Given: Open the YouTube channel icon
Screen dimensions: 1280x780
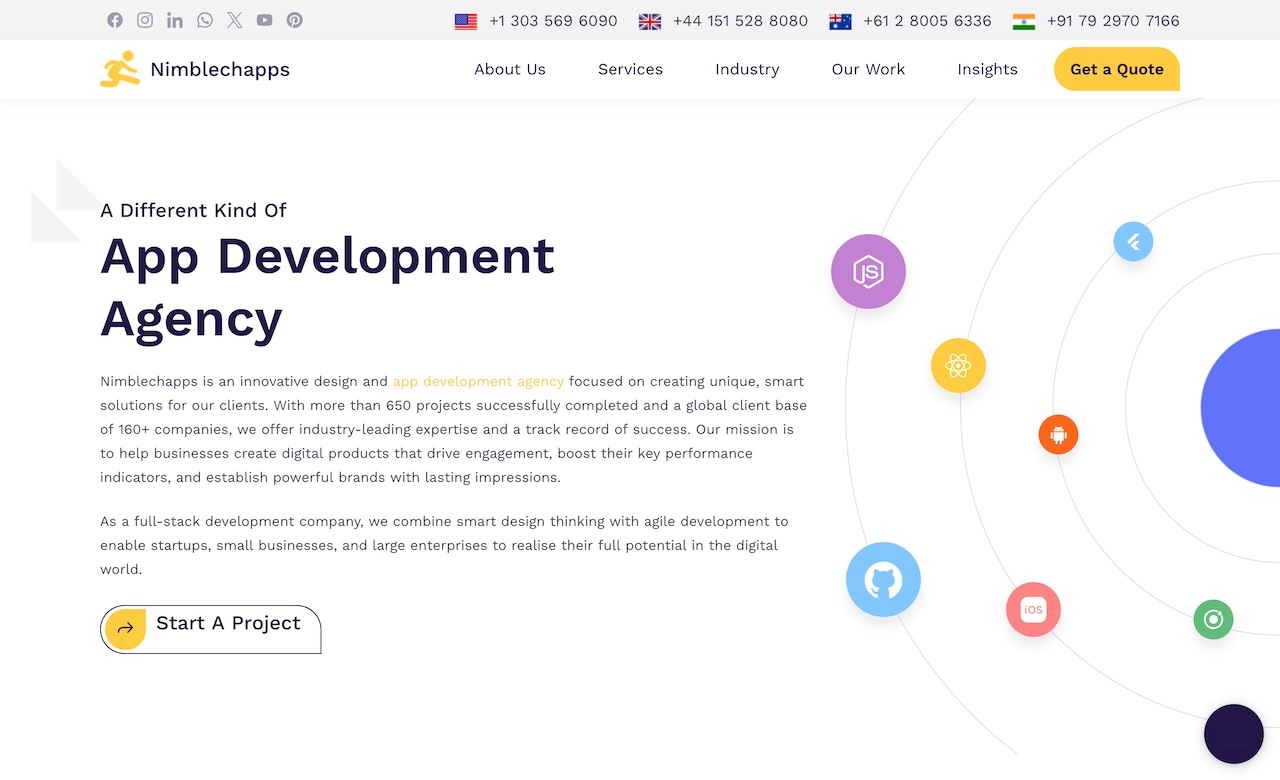Looking at the screenshot, I should pos(264,20).
